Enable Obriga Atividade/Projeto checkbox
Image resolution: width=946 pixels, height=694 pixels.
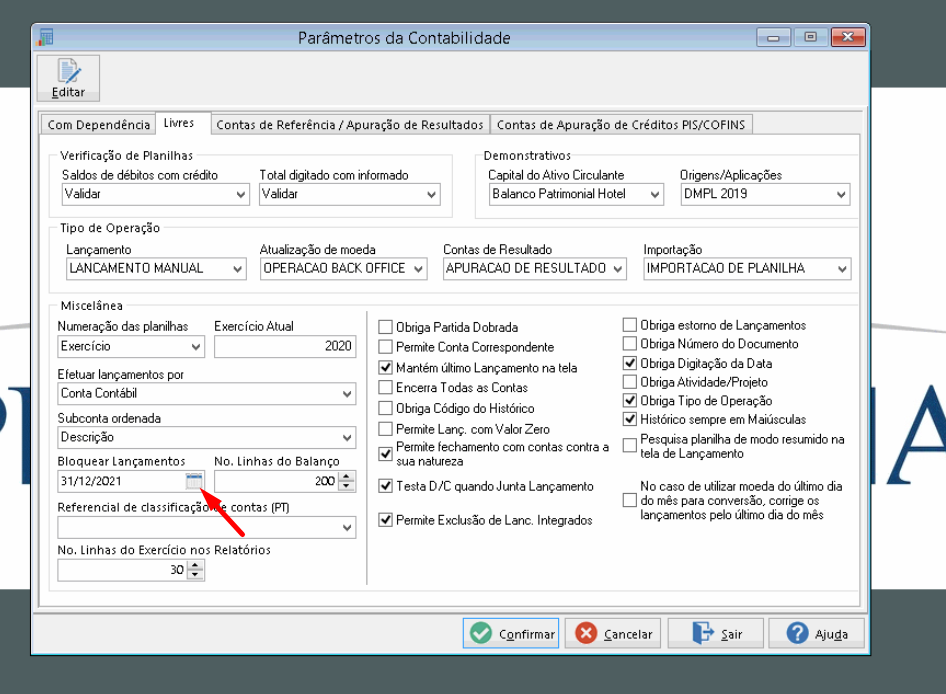click(630, 382)
